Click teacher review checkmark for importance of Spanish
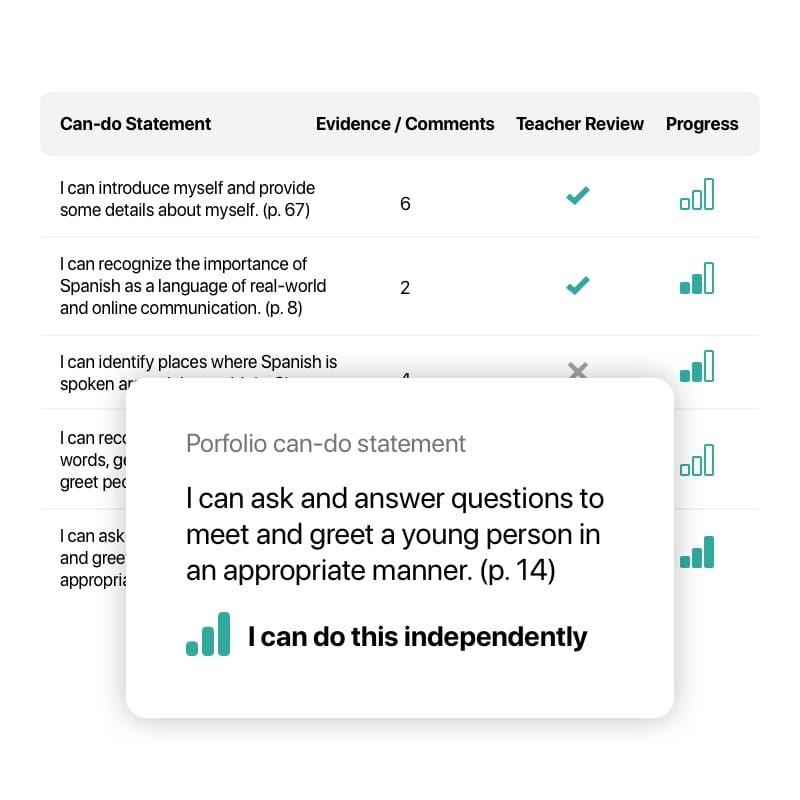 (x=578, y=285)
